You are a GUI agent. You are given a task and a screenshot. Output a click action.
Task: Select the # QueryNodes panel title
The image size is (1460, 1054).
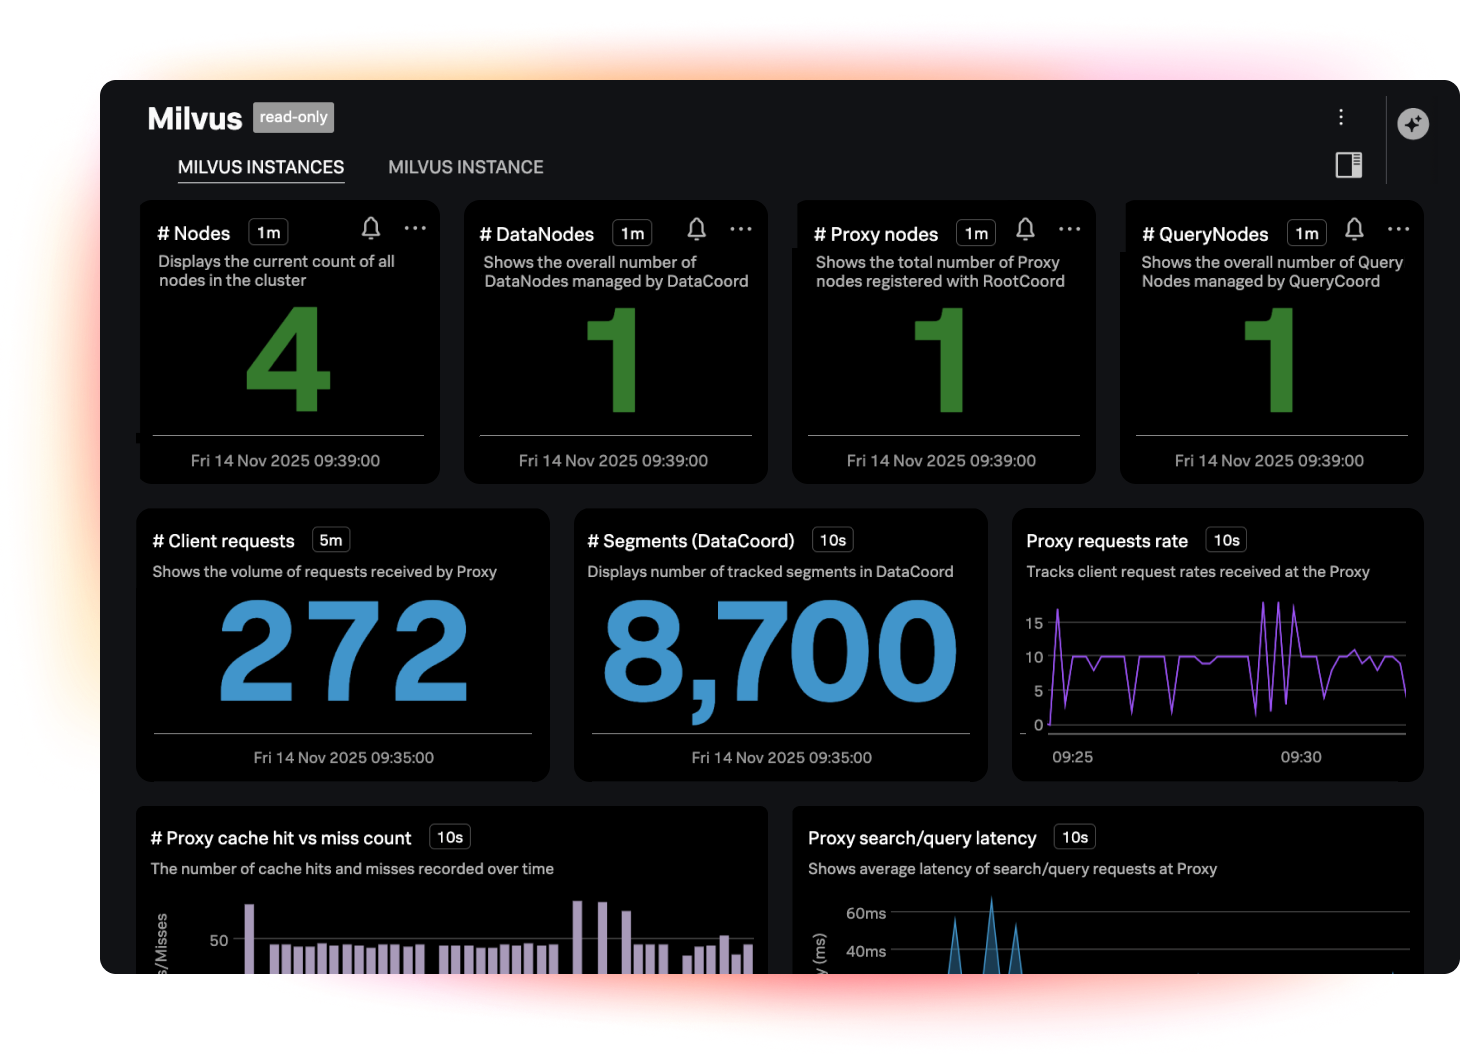1205,234
